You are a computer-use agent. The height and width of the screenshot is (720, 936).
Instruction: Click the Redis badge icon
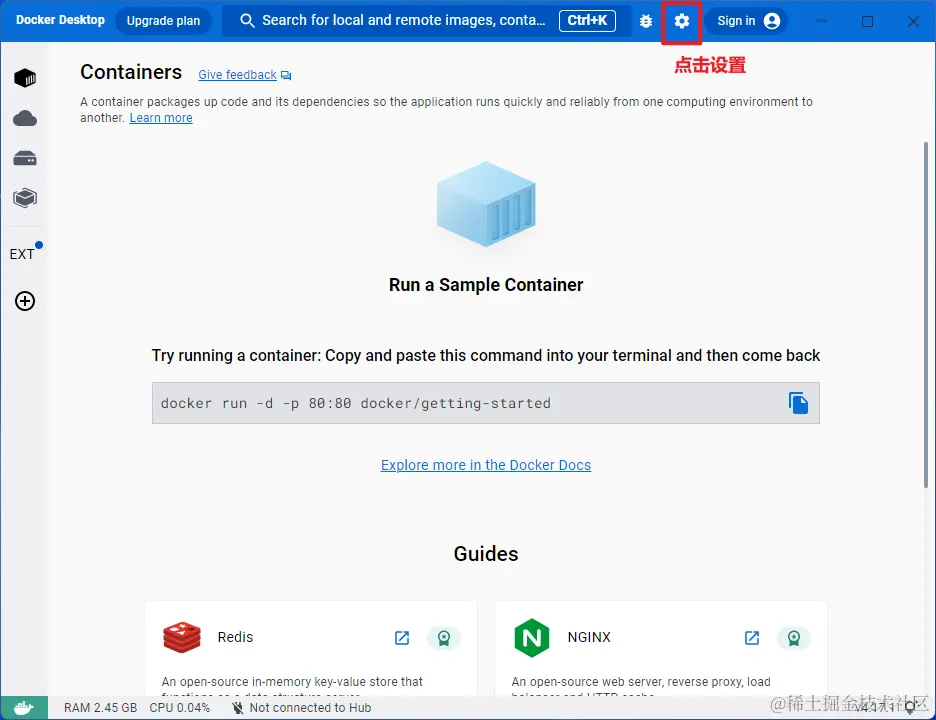[444, 638]
